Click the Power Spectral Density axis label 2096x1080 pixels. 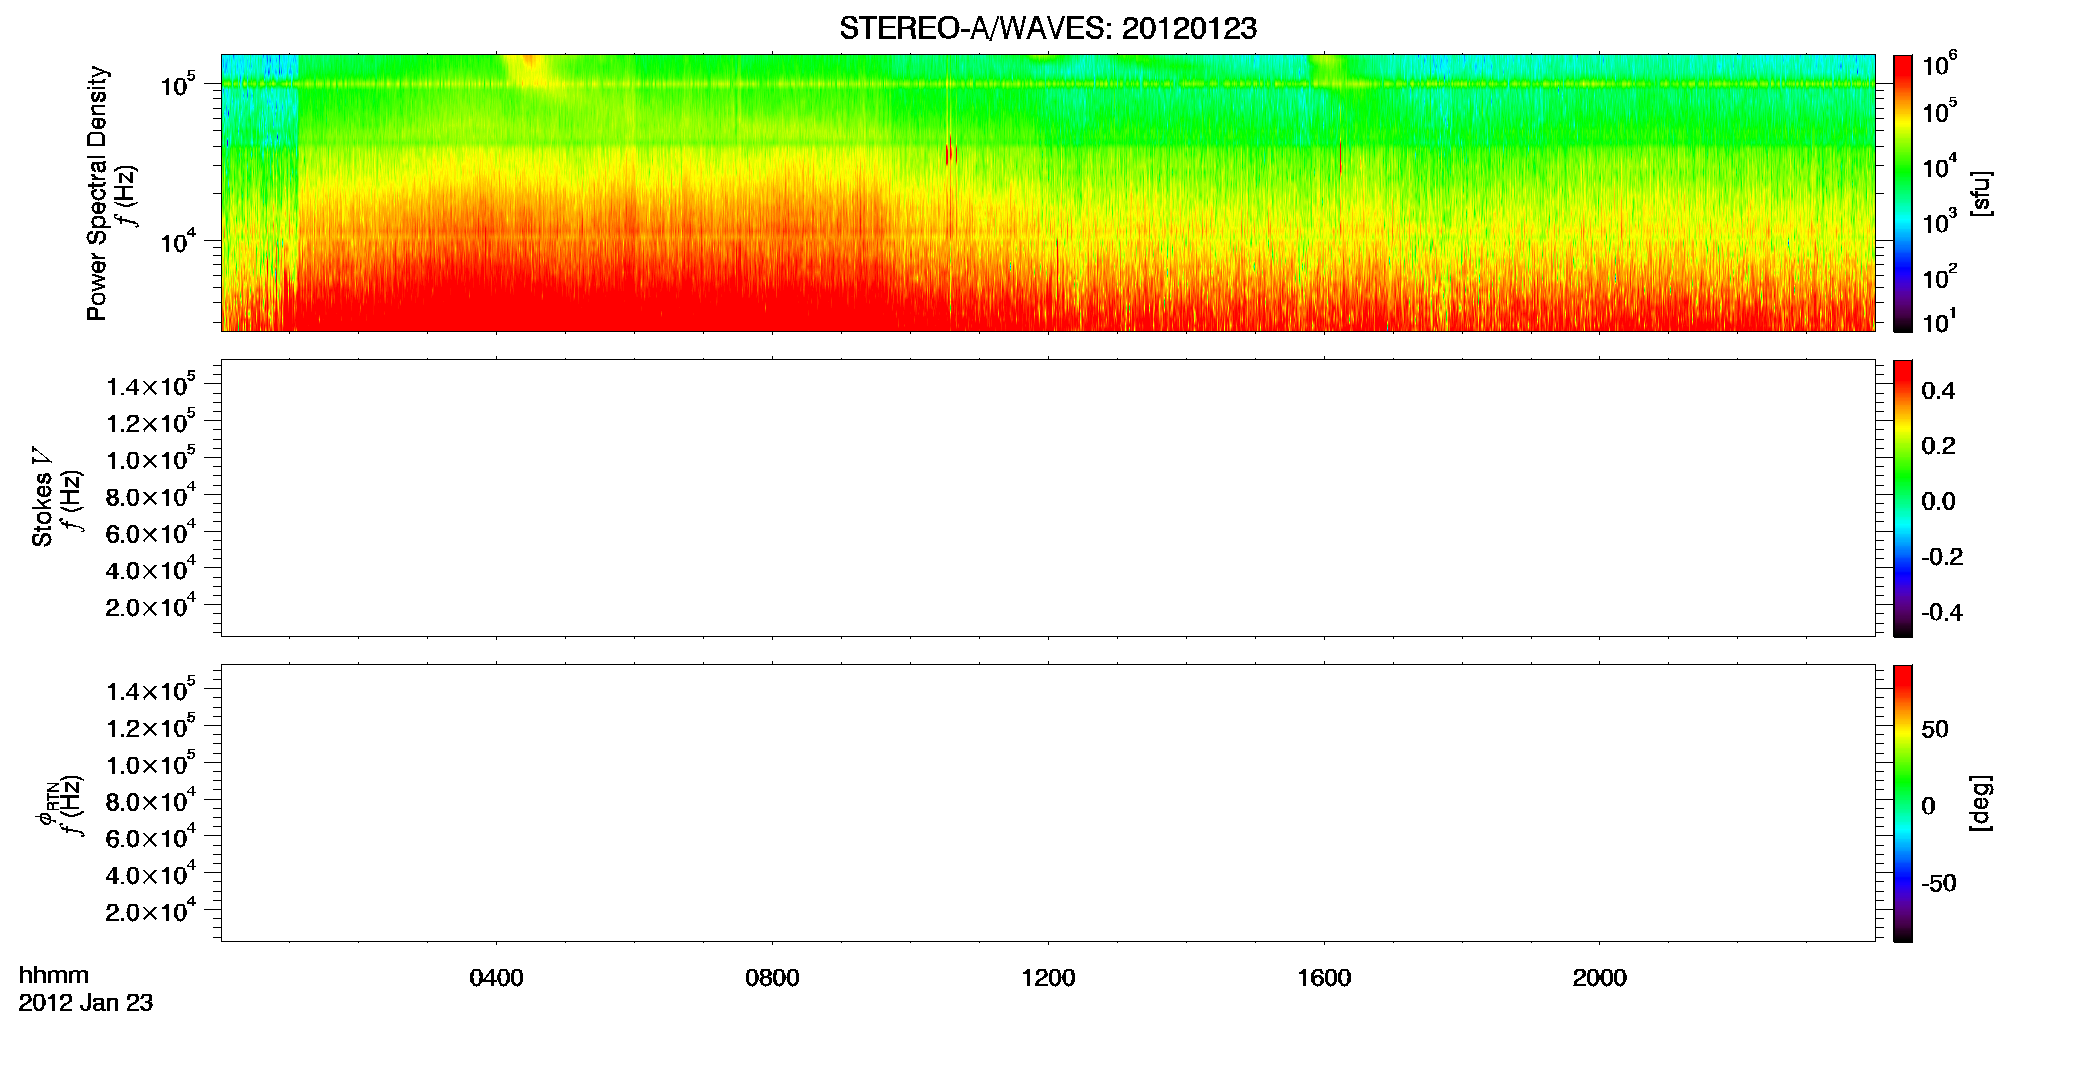pos(97,193)
